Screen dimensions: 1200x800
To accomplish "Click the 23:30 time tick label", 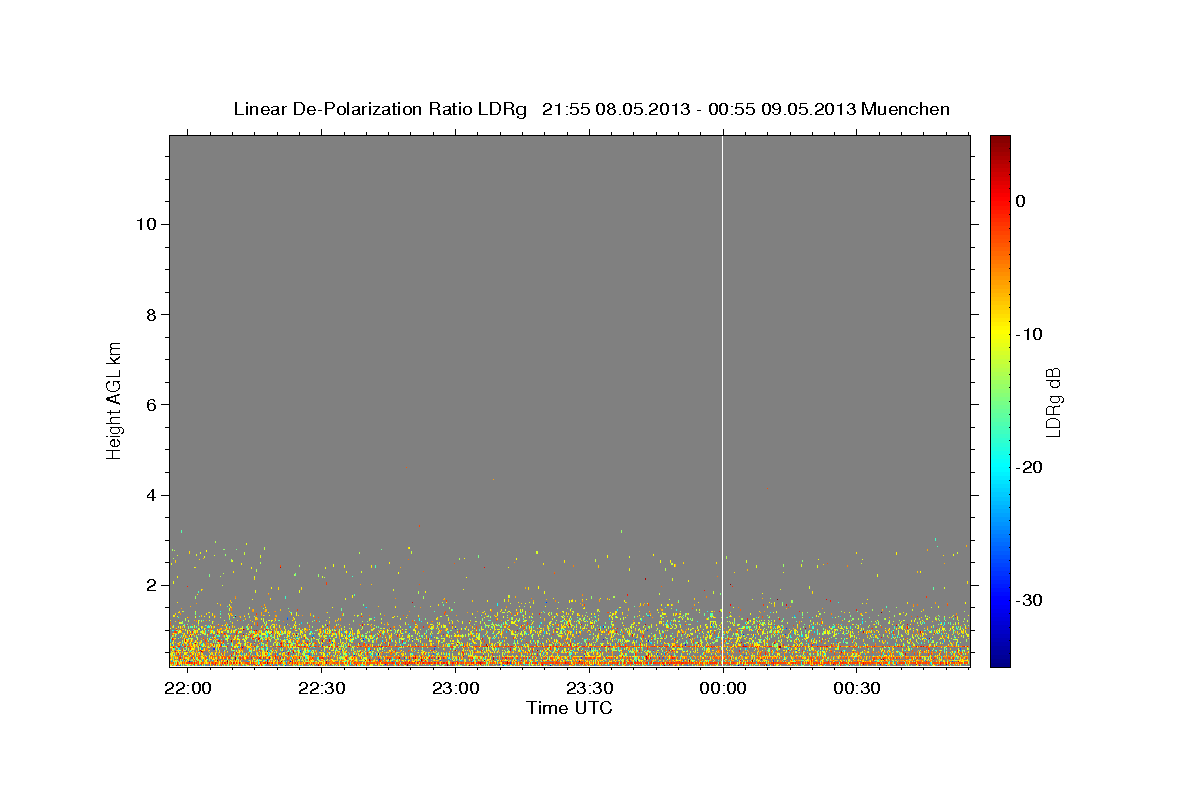I will pos(589,689).
